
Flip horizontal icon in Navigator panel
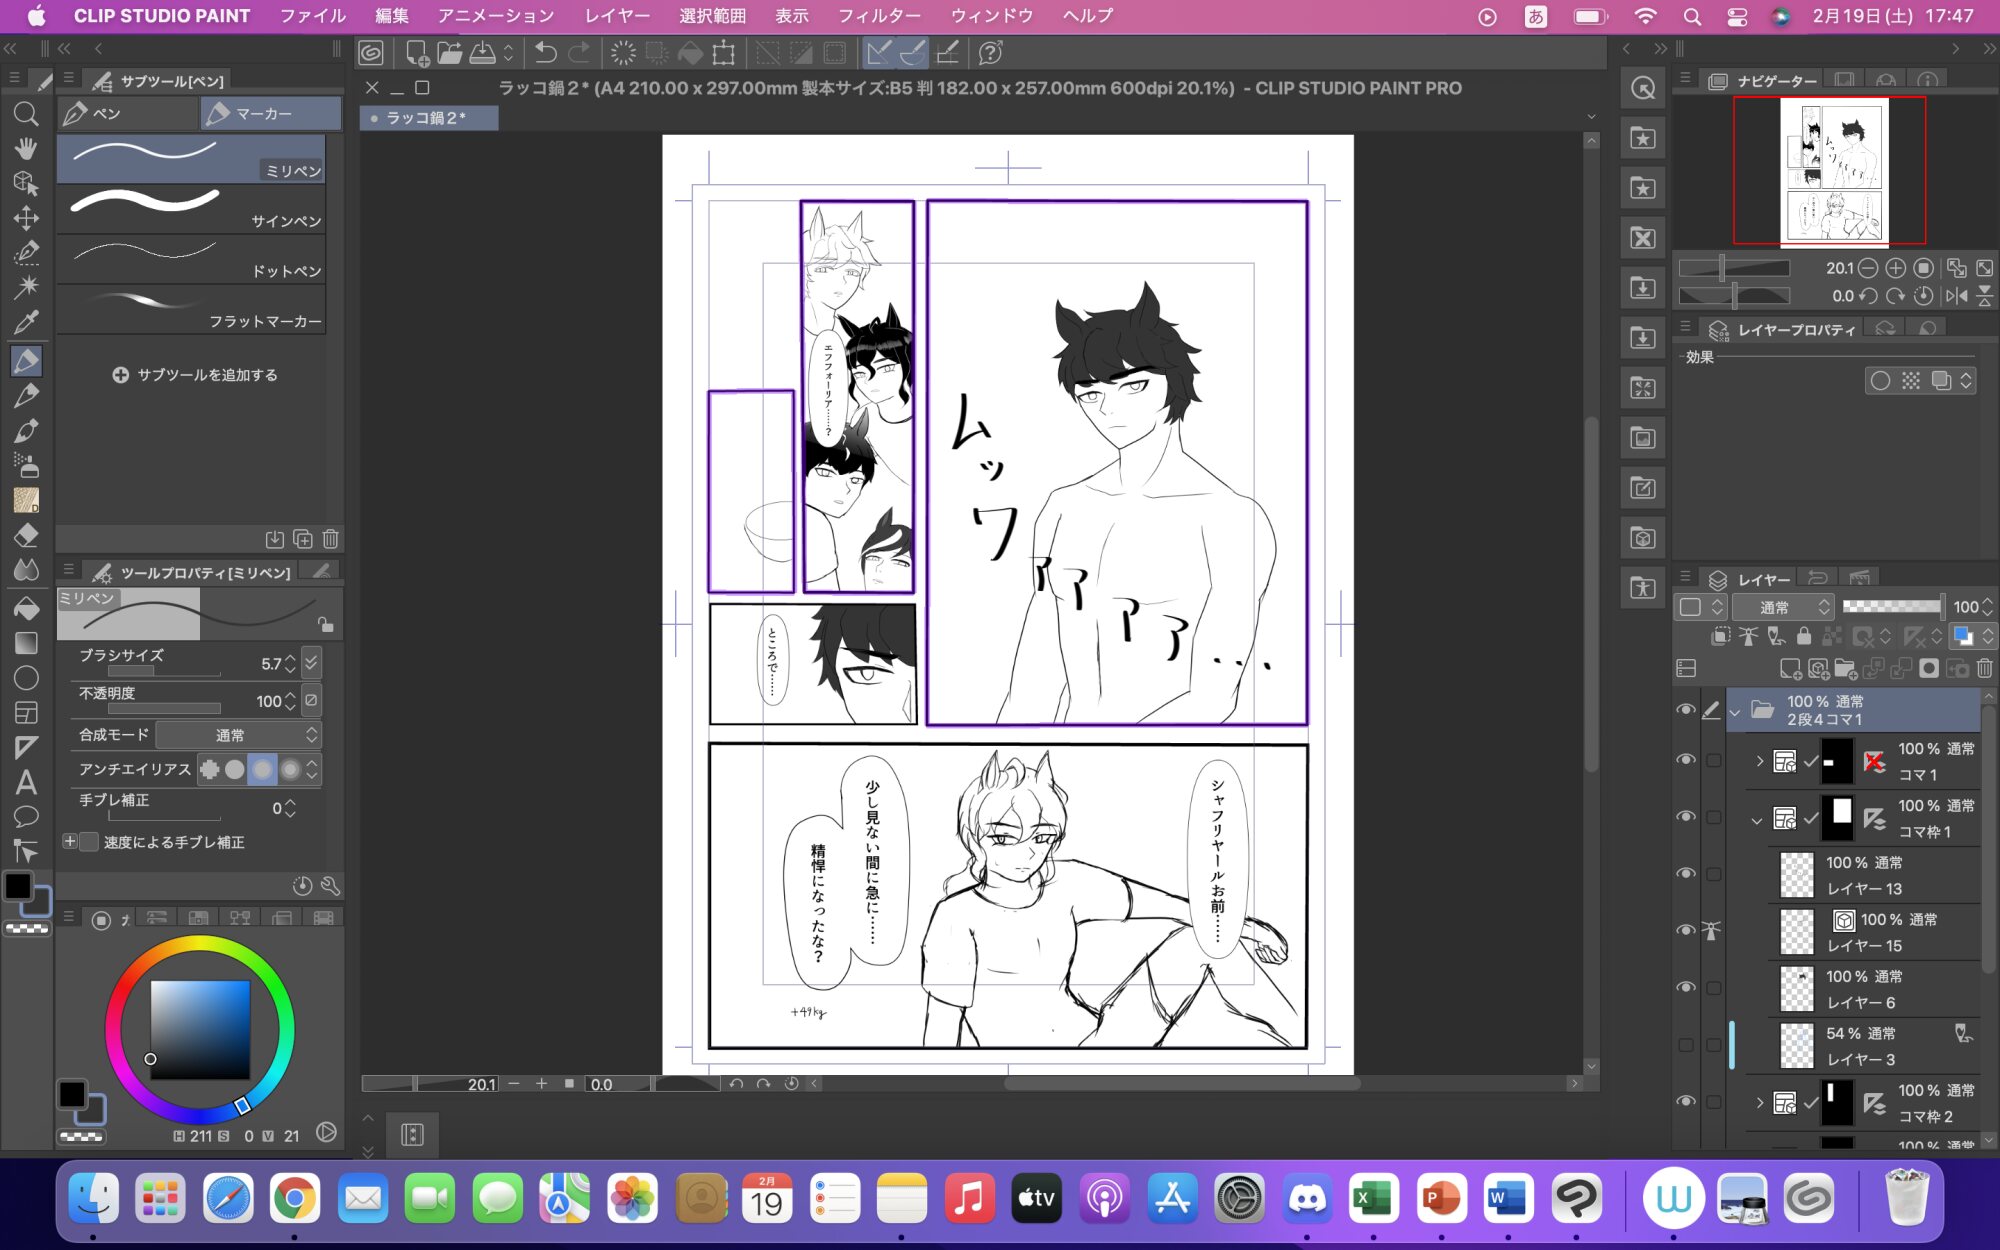click(x=1957, y=296)
